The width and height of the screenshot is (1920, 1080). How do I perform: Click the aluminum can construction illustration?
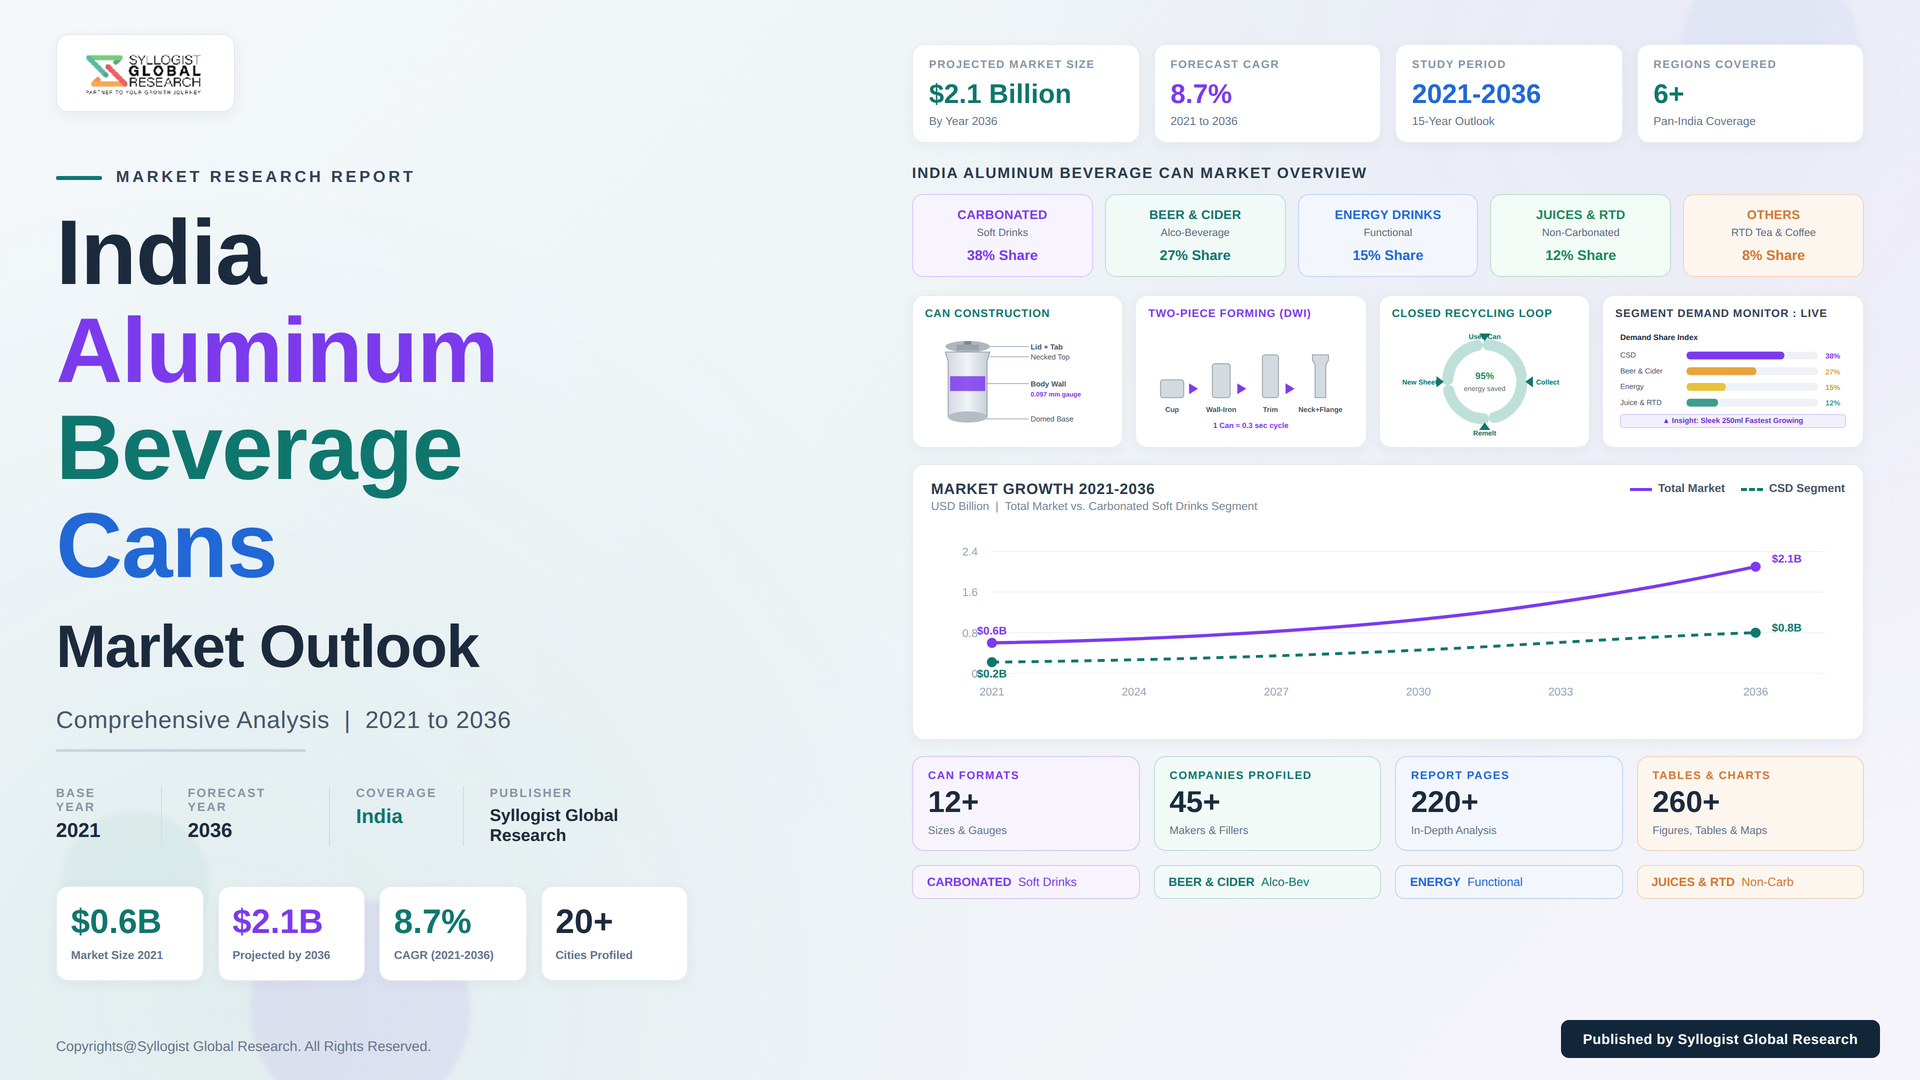click(967, 382)
